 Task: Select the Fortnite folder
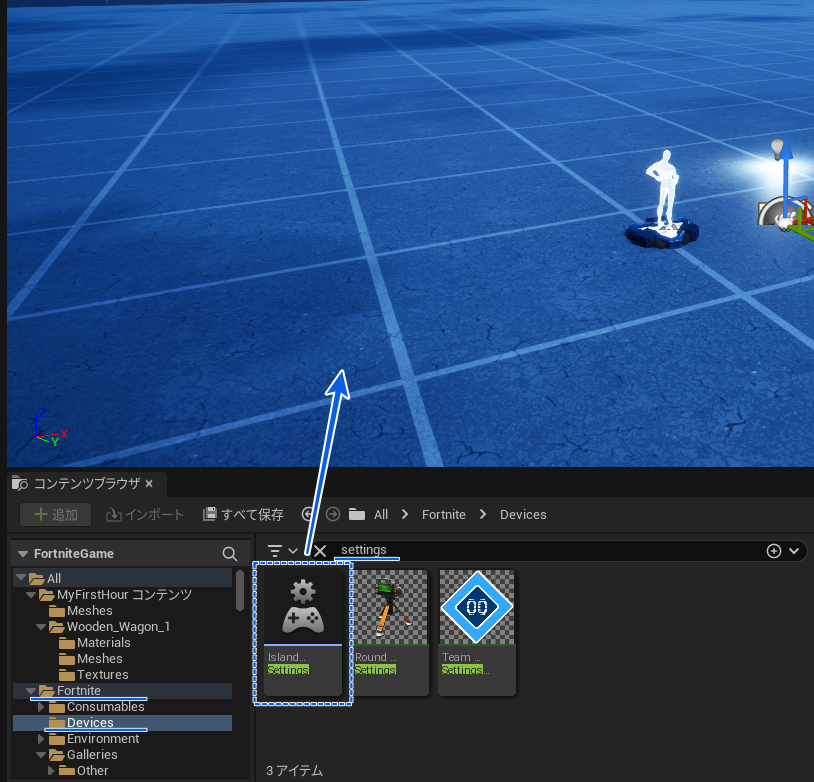(x=123, y=691)
